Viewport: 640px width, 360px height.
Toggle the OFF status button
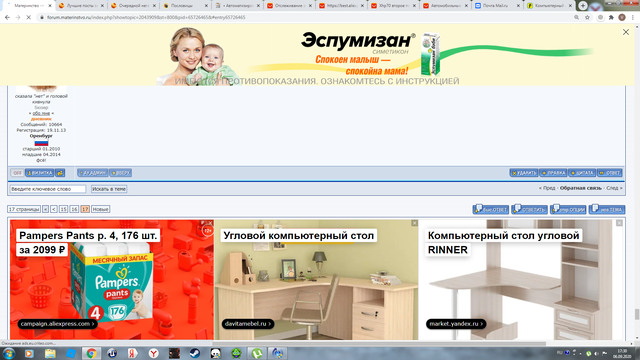(17, 173)
